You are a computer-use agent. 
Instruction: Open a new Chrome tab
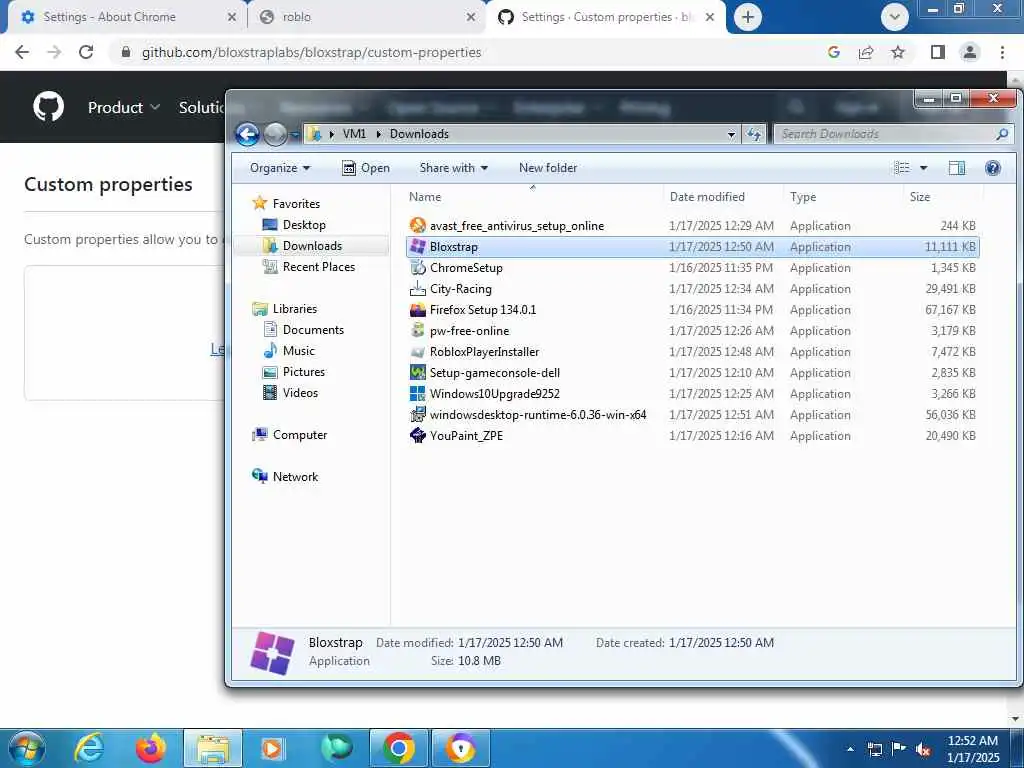point(748,17)
